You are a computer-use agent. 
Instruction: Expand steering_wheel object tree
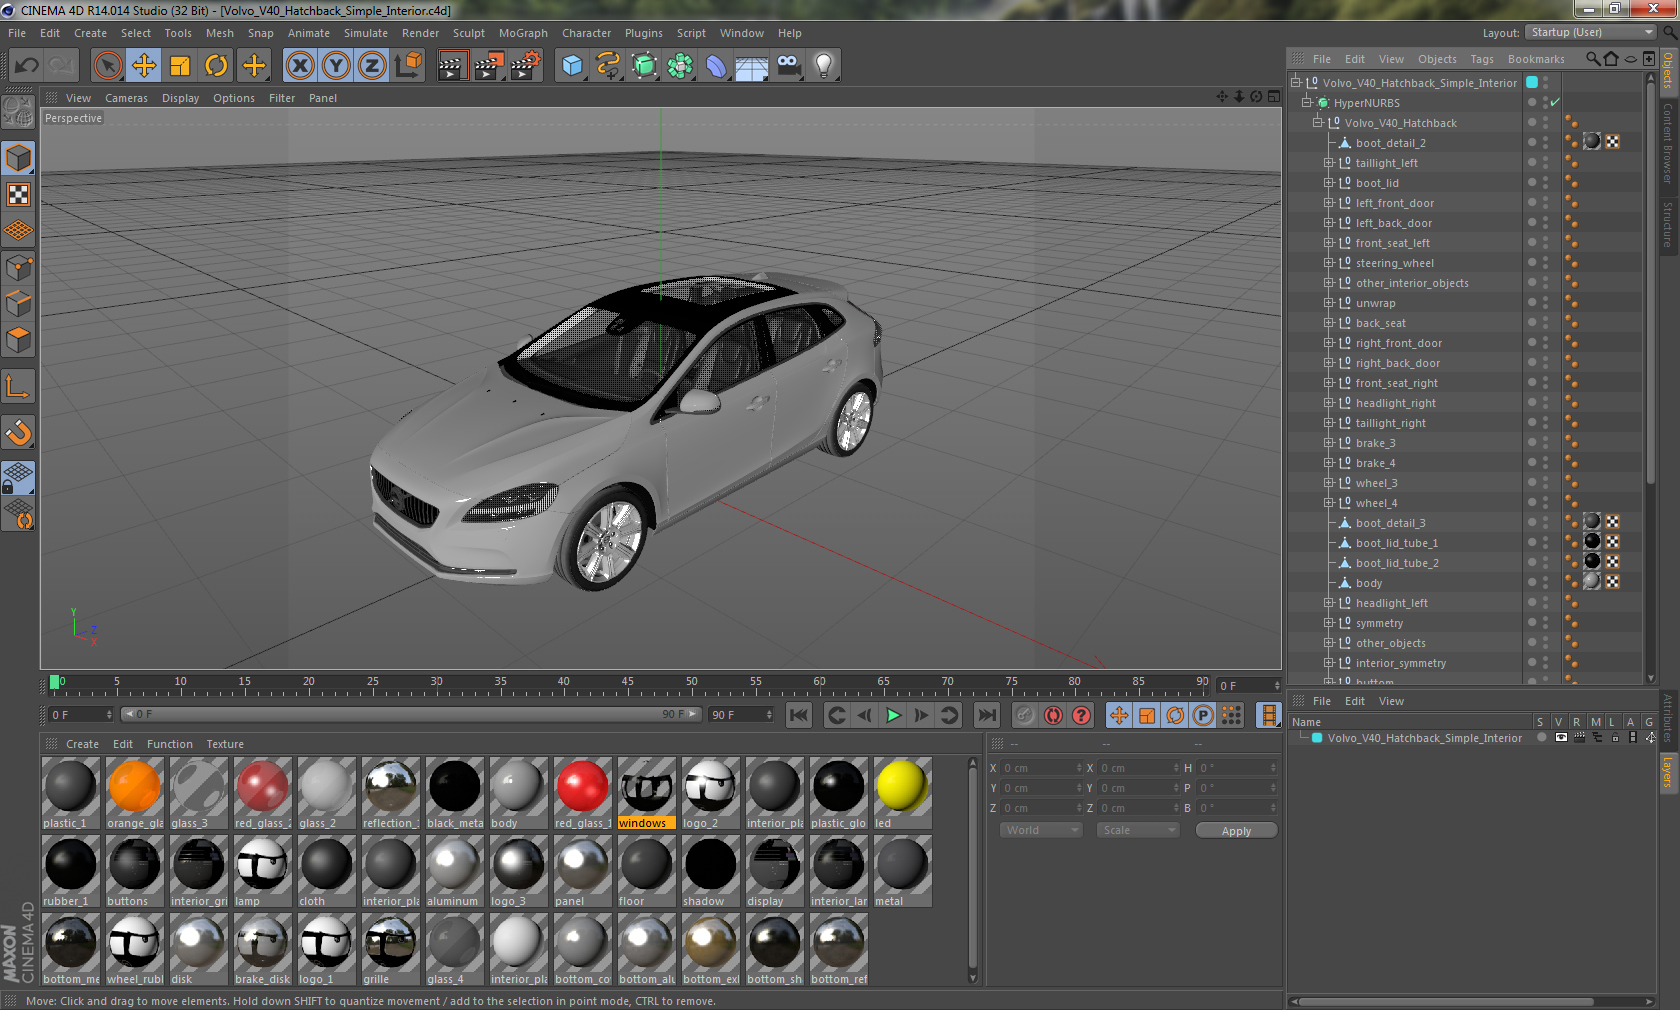(1328, 263)
